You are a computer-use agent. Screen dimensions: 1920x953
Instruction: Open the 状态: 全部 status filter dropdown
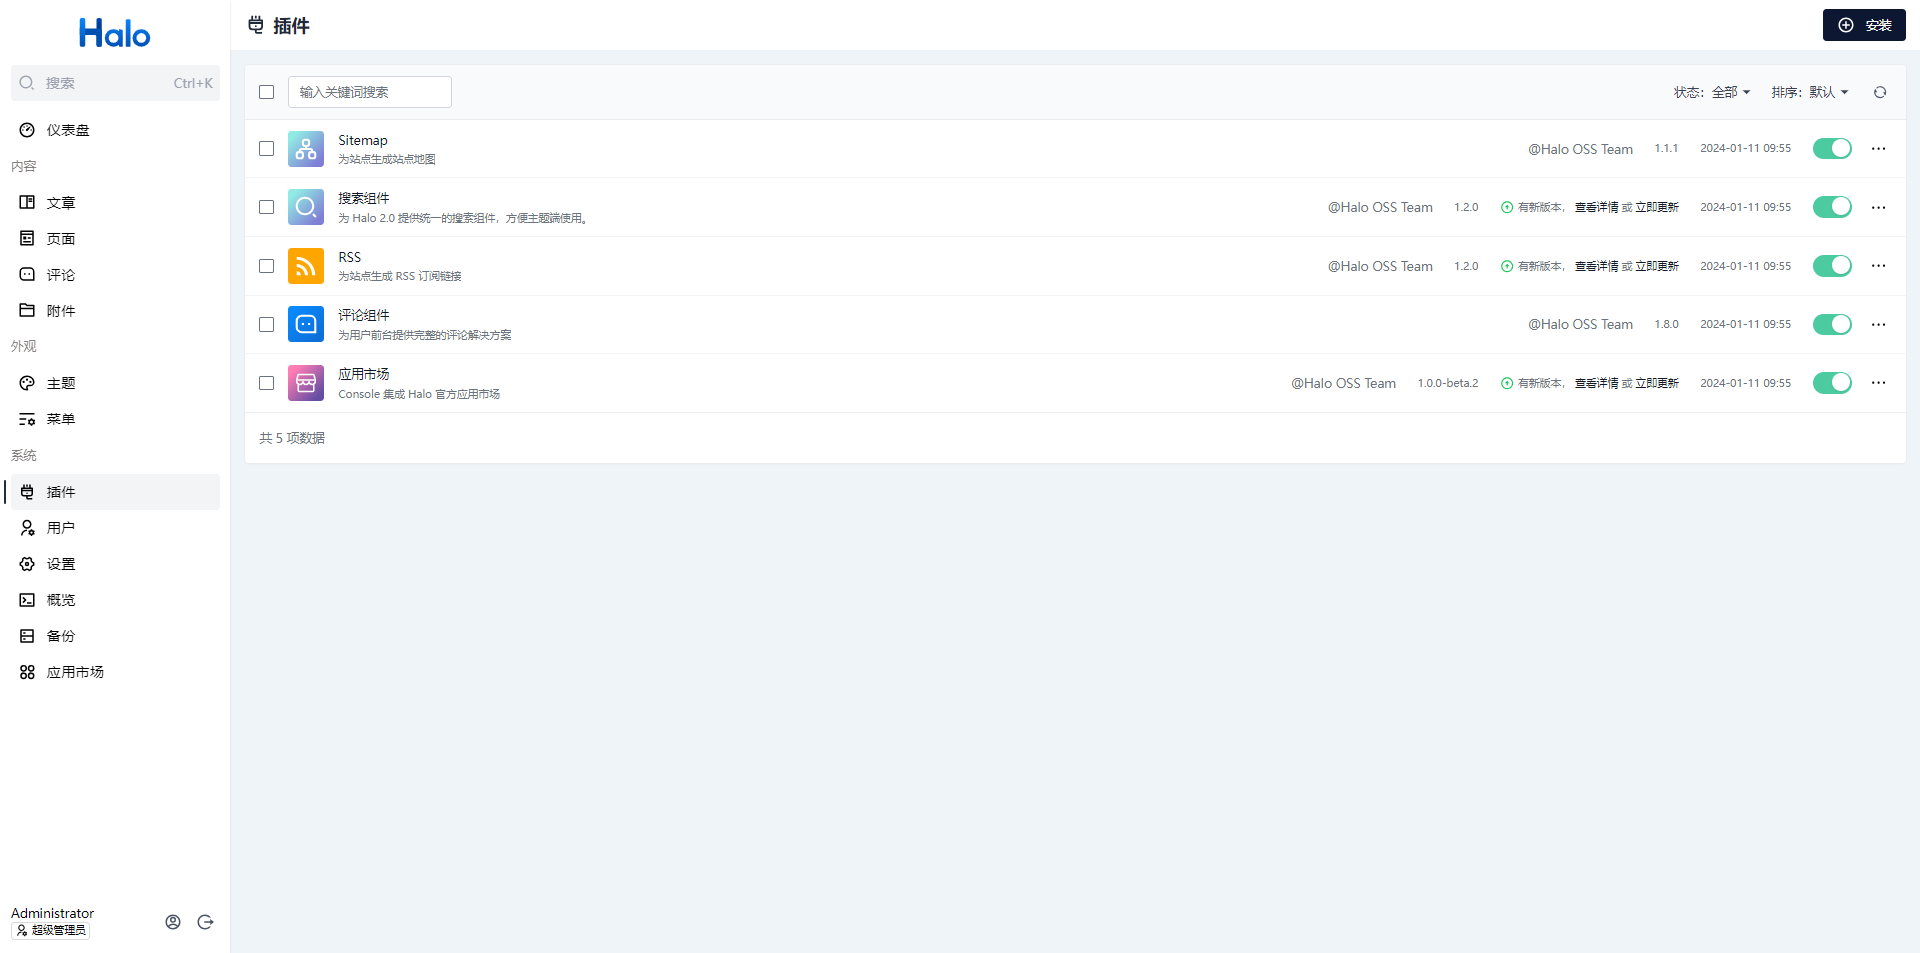pyautogui.click(x=1712, y=92)
